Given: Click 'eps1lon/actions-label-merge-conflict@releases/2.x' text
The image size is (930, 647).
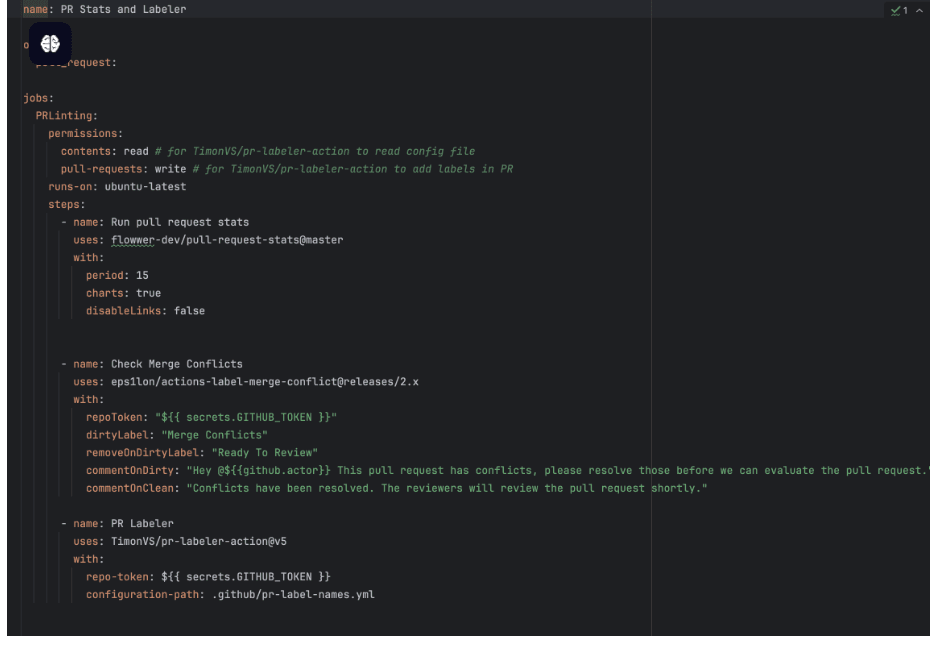Looking at the screenshot, I should tap(265, 382).
